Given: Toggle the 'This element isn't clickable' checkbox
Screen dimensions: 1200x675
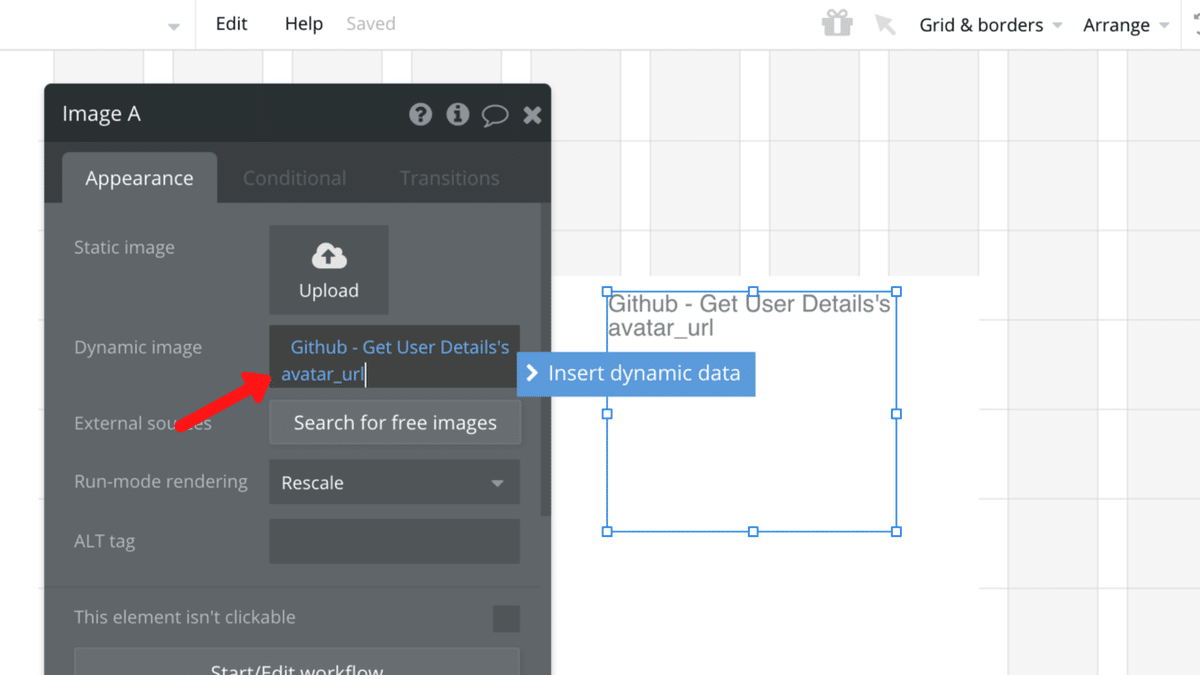Looking at the screenshot, I should click(506, 618).
